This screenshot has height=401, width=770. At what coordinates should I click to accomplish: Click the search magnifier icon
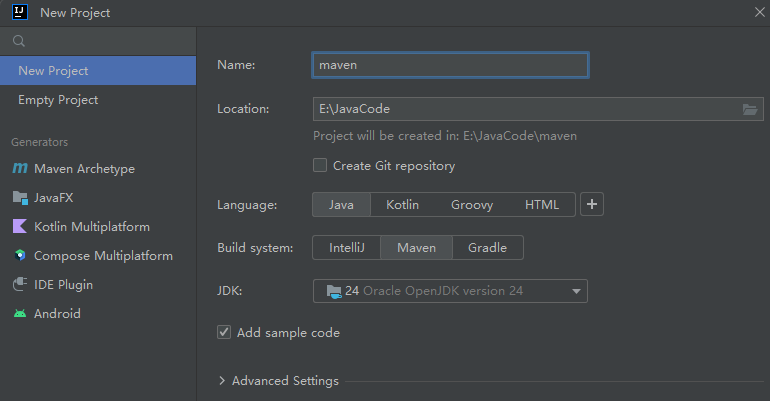click(19, 41)
